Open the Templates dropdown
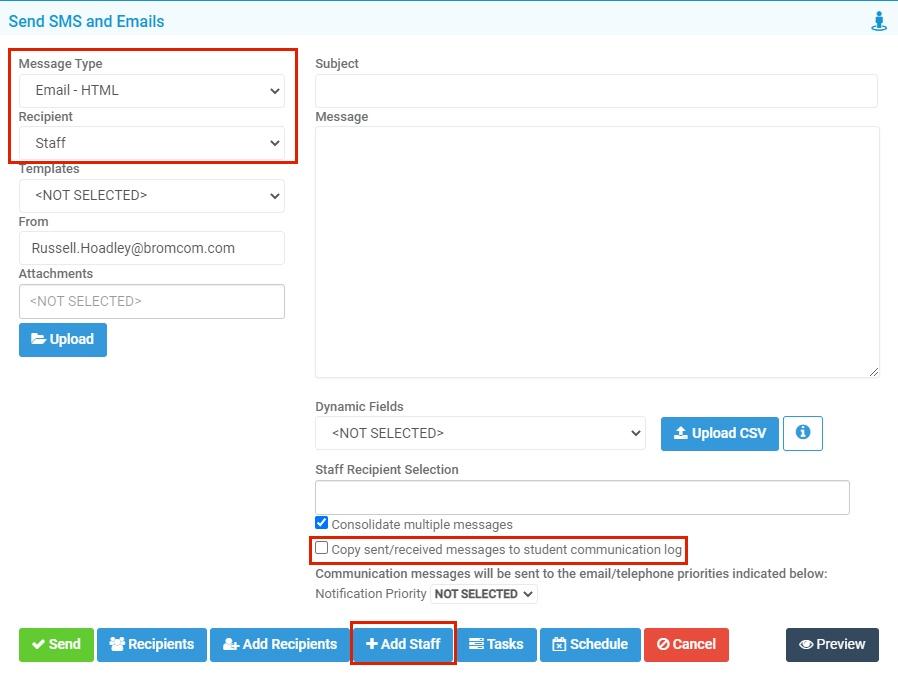Screen dimensions: 898x678 (152, 195)
